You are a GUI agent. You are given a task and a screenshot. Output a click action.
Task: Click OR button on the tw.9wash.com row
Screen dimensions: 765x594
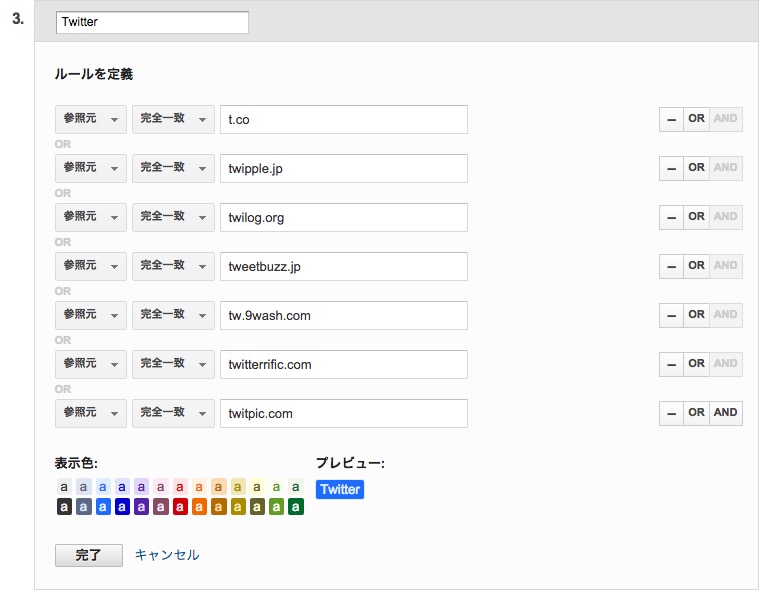696,316
